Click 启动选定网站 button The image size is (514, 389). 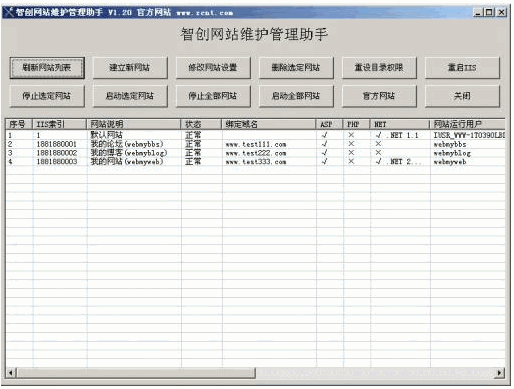click(x=130, y=96)
